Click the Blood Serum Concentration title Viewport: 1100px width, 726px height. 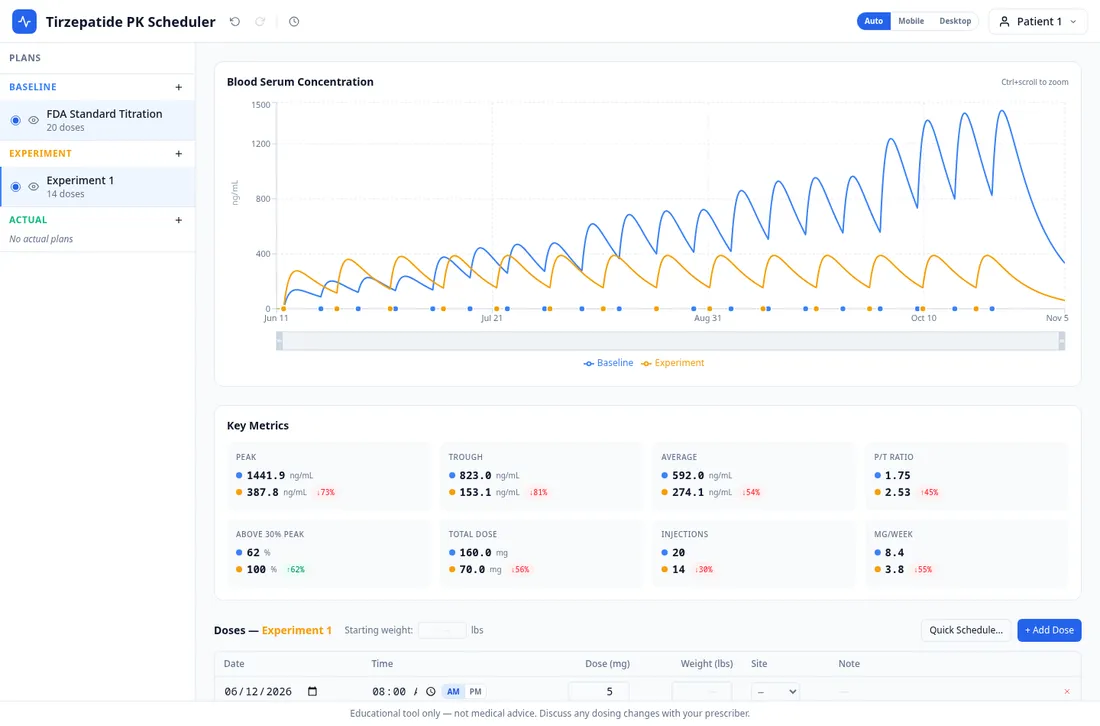[x=300, y=82]
